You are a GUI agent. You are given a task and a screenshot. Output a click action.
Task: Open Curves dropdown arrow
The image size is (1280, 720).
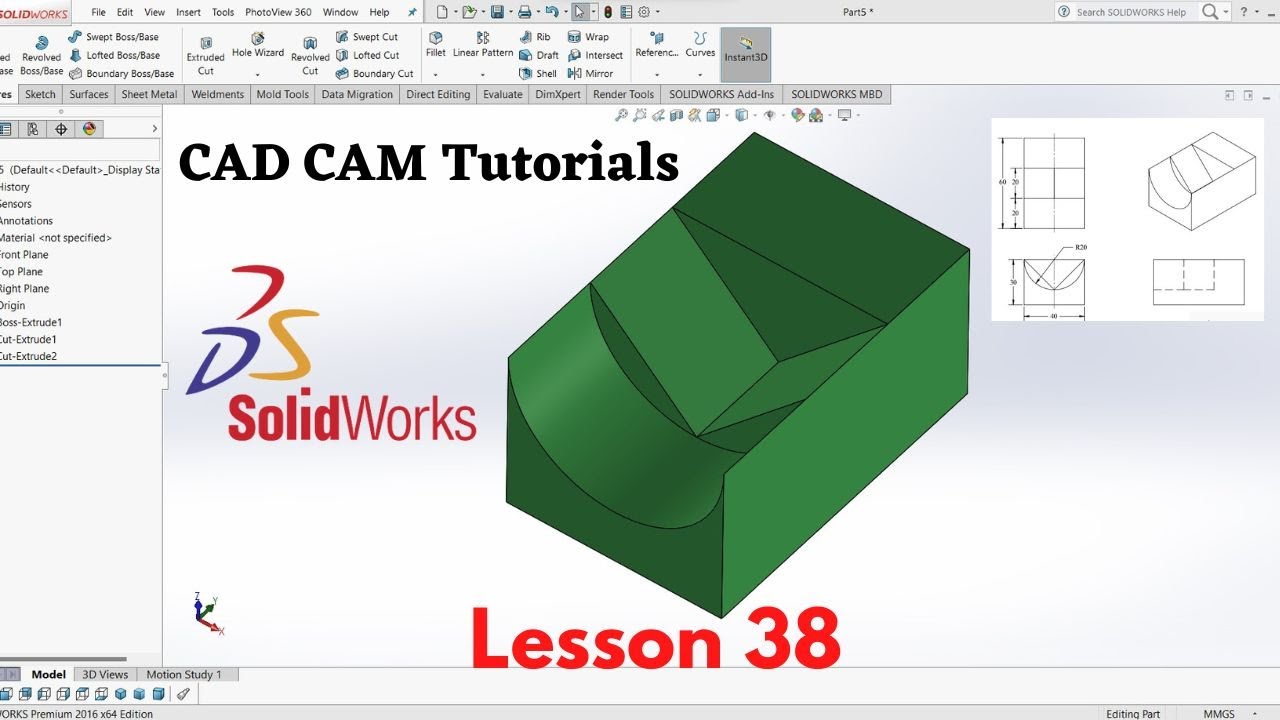(700, 75)
